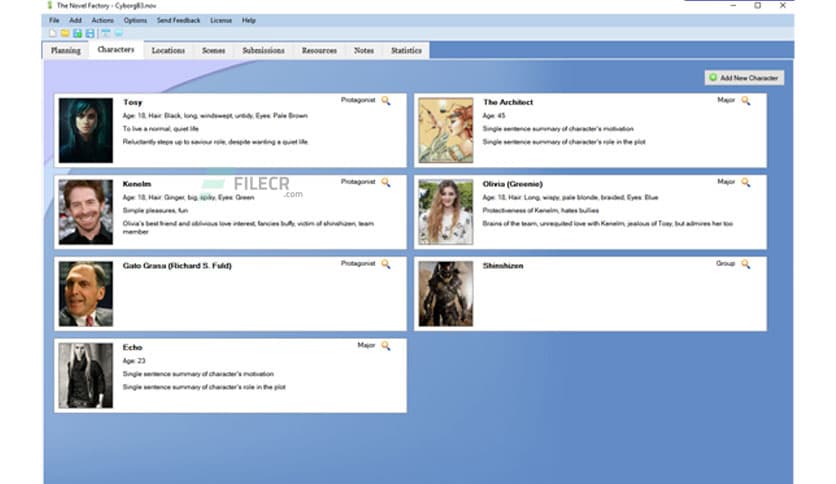This screenshot has width=836, height=484.
Task: Click 'Reluctantly steps up to saviour role' line
Action: pos(215,142)
